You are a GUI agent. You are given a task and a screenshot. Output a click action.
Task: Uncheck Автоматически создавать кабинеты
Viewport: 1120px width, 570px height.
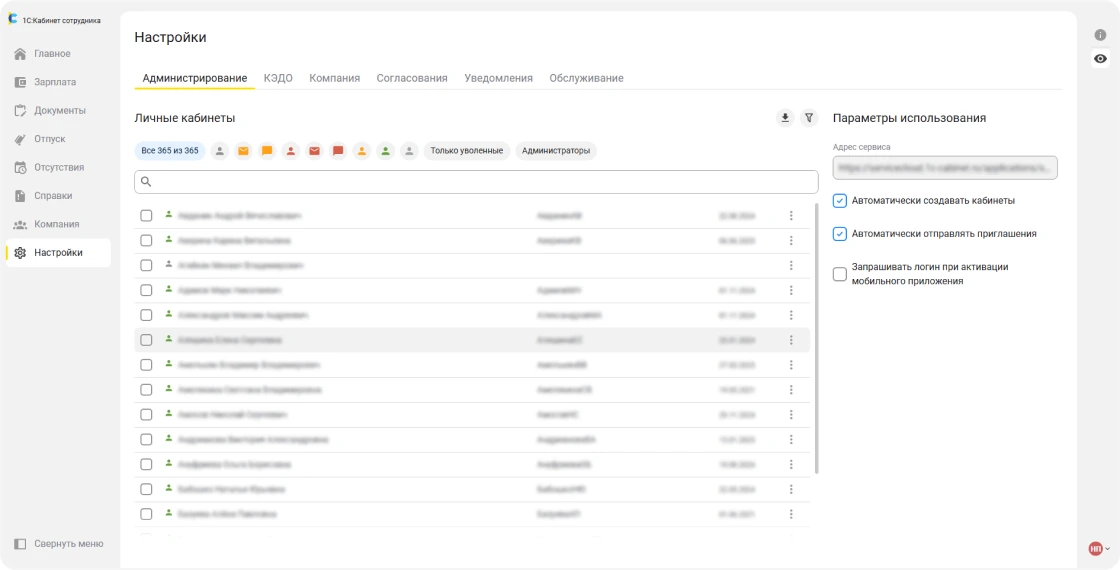pos(840,200)
